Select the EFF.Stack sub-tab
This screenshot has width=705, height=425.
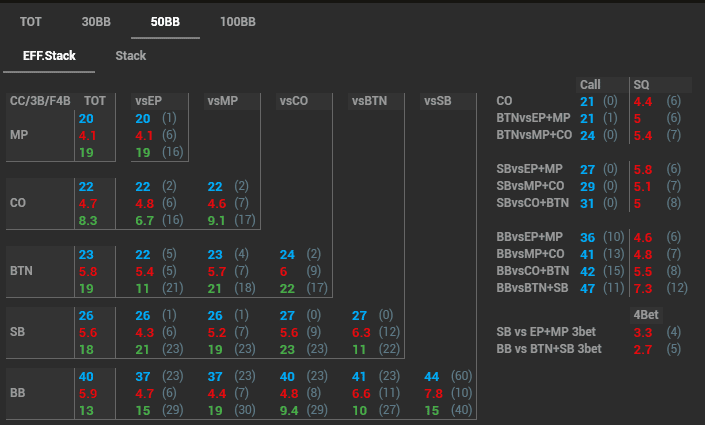point(50,56)
